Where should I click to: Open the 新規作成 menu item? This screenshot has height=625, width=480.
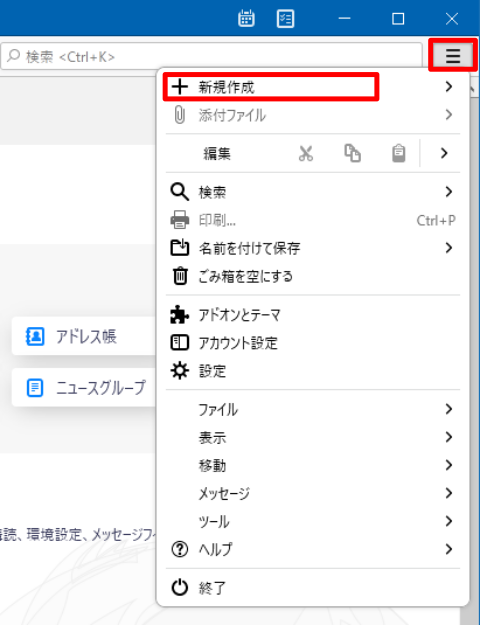(x=313, y=86)
